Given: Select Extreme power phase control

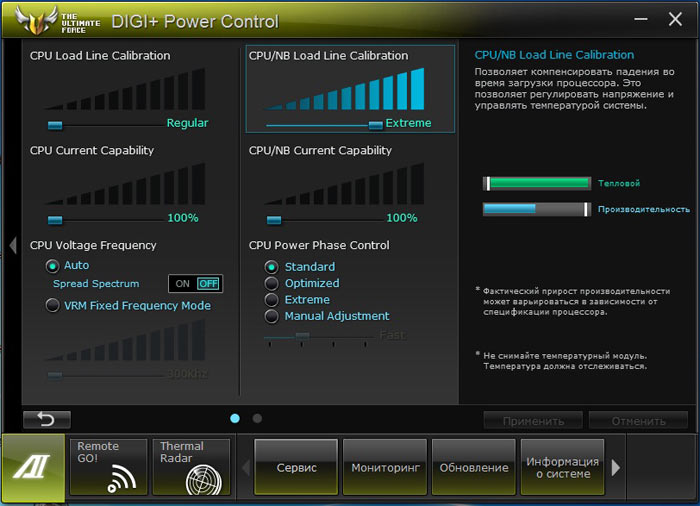Looking at the screenshot, I should pyautogui.click(x=271, y=300).
